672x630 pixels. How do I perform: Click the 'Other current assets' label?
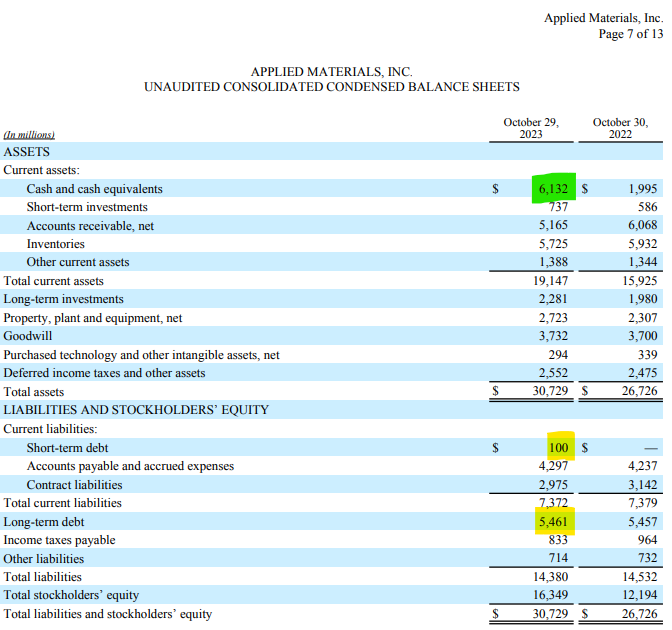[x=78, y=262]
